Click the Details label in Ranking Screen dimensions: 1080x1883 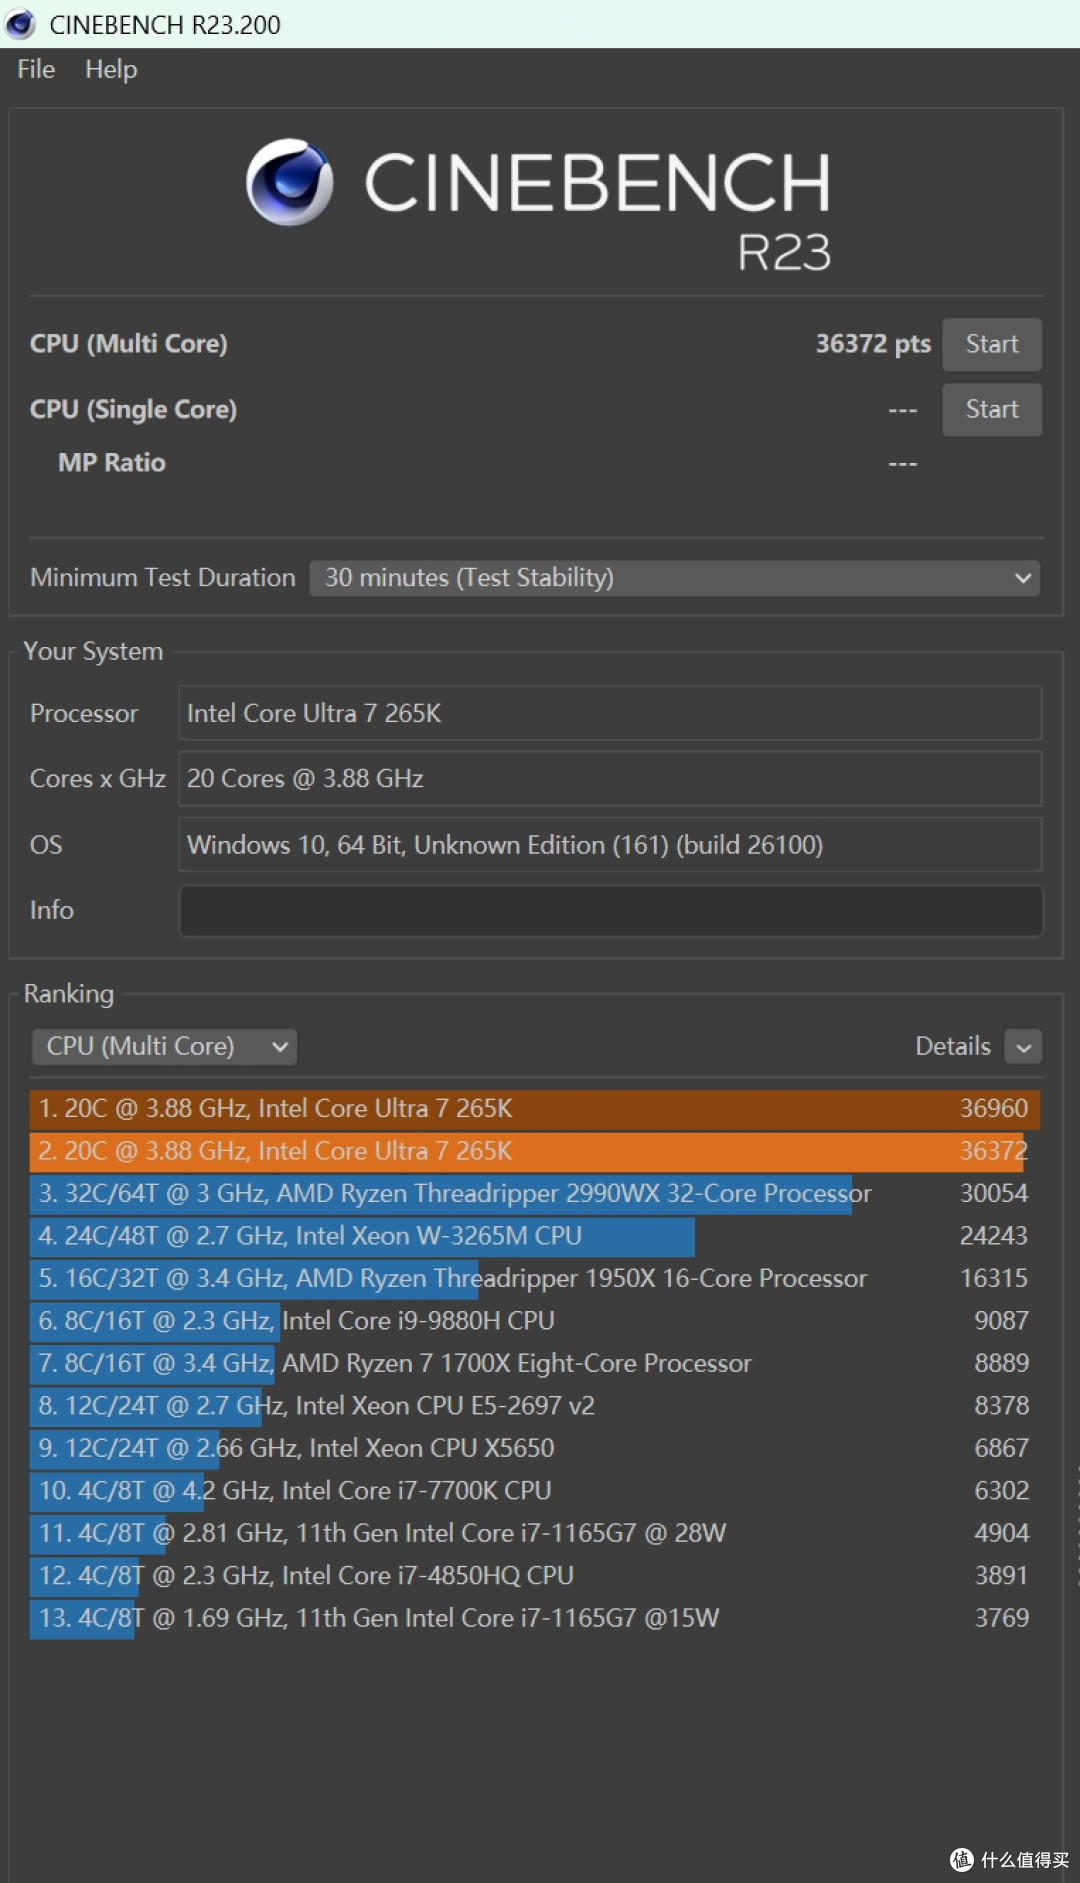click(953, 1046)
